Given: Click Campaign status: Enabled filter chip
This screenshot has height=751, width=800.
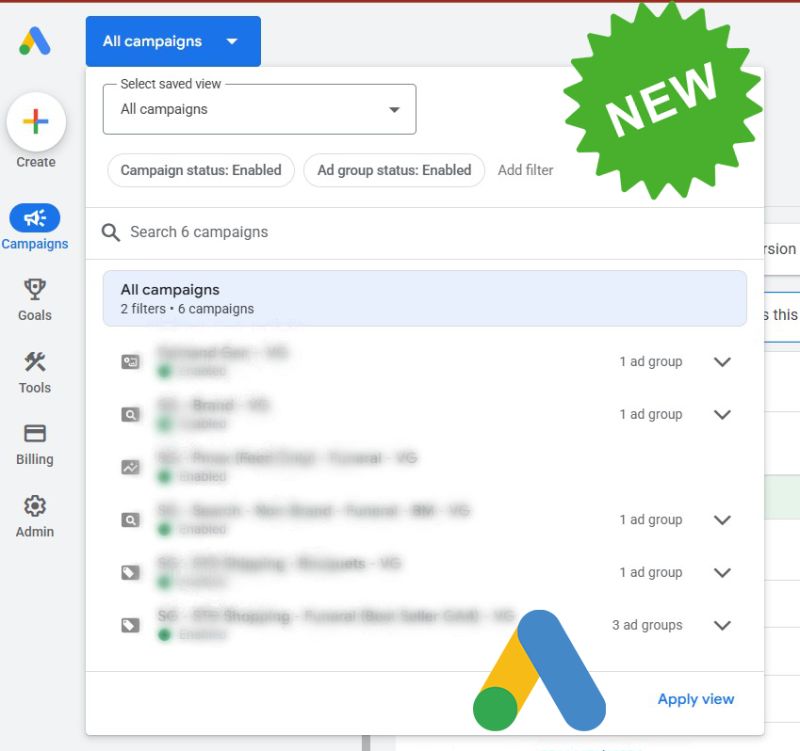Looking at the screenshot, I should pyautogui.click(x=201, y=170).
